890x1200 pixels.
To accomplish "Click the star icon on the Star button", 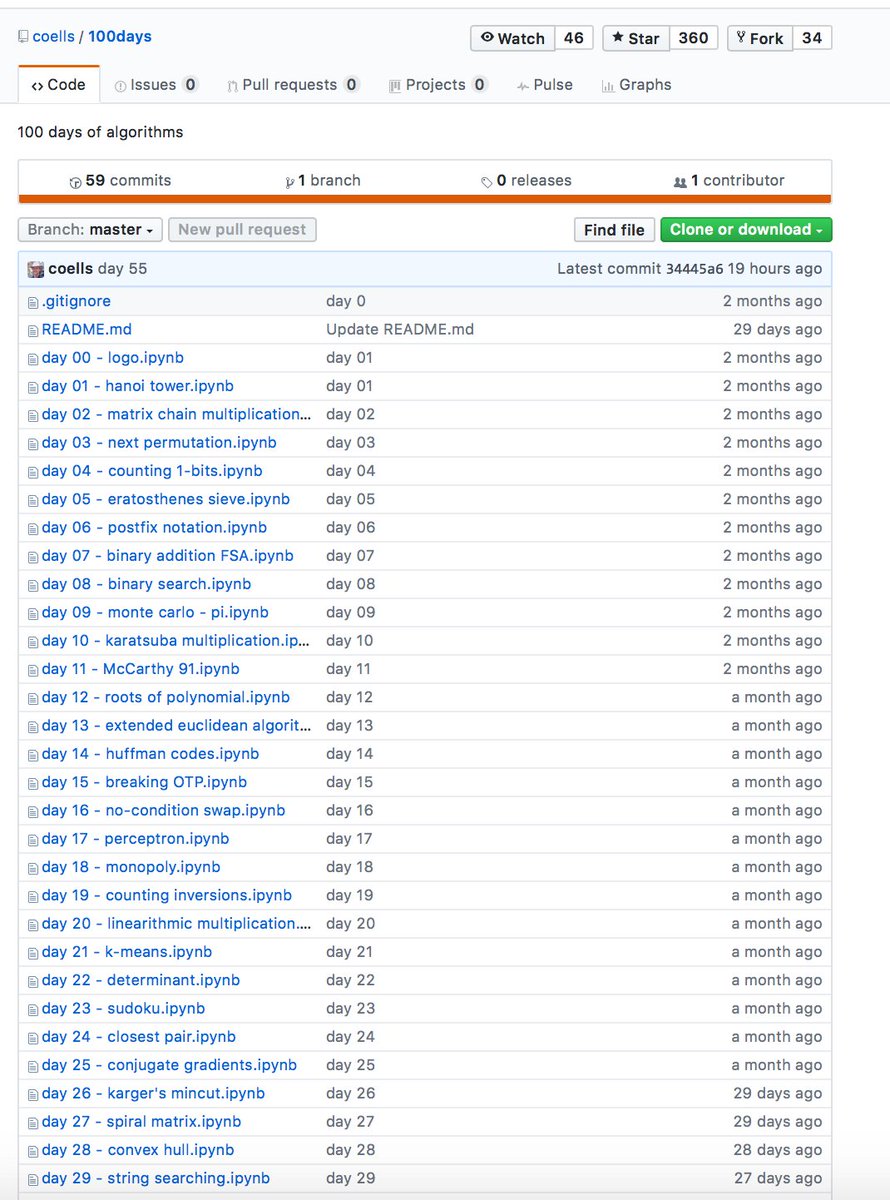I will click(617, 38).
